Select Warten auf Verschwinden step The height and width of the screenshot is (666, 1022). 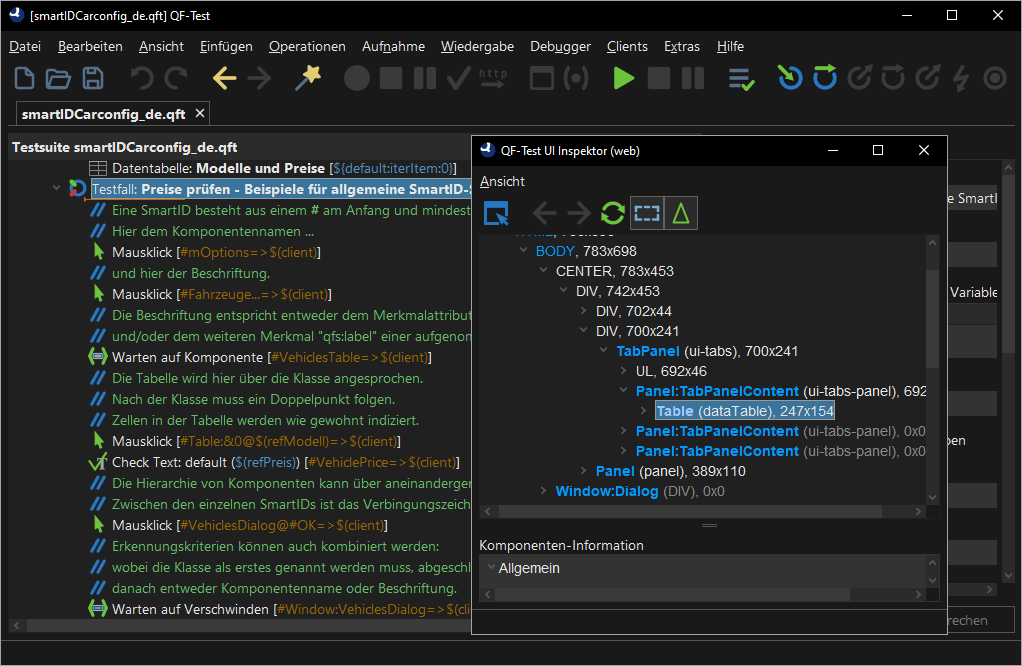(x=280, y=609)
